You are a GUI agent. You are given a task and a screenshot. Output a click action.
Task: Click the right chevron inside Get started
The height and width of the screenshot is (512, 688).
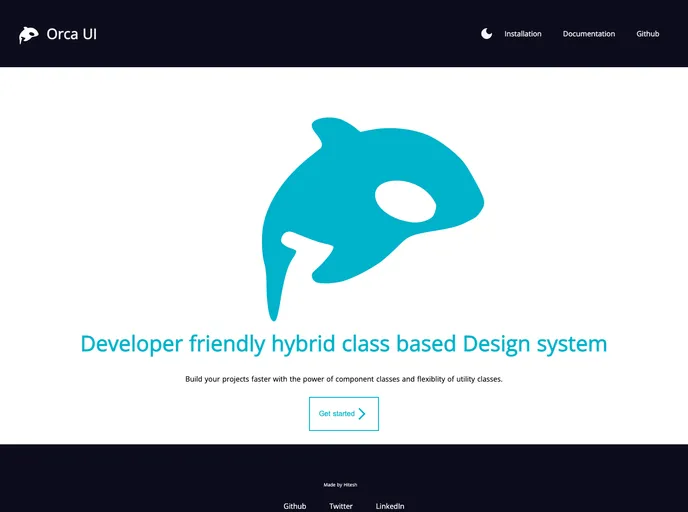(362, 414)
